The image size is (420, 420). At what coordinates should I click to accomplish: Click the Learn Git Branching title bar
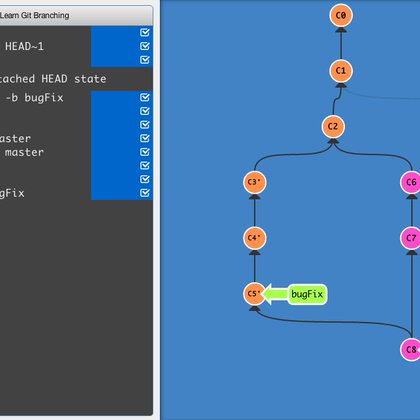(x=76, y=15)
